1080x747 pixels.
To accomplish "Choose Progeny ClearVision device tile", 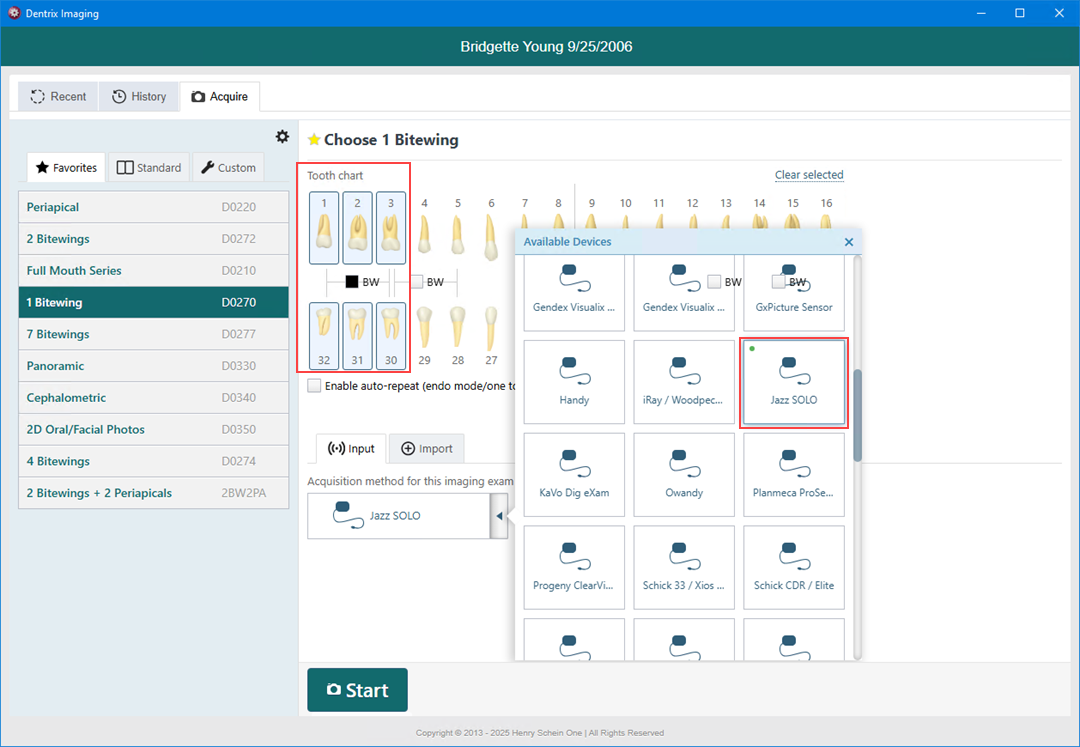I will click(x=574, y=567).
